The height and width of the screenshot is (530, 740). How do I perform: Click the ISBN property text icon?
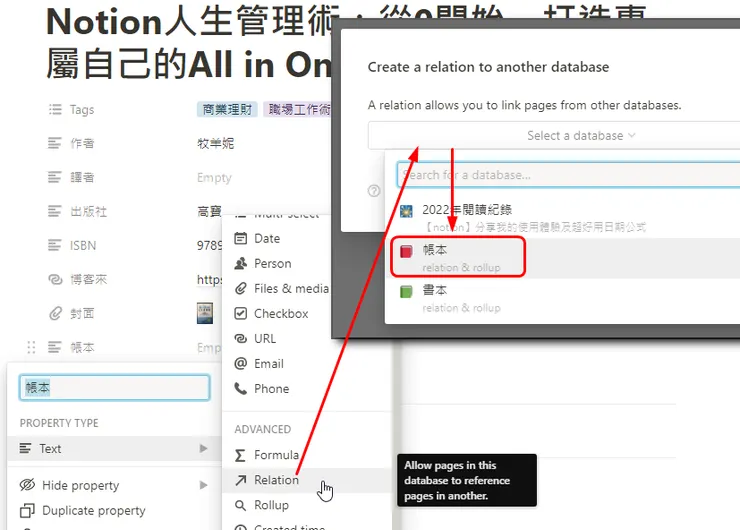coord(55,245)
